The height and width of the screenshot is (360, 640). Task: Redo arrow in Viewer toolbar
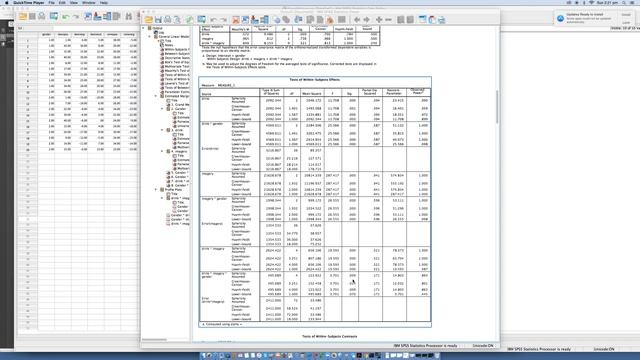click(223, 20)
